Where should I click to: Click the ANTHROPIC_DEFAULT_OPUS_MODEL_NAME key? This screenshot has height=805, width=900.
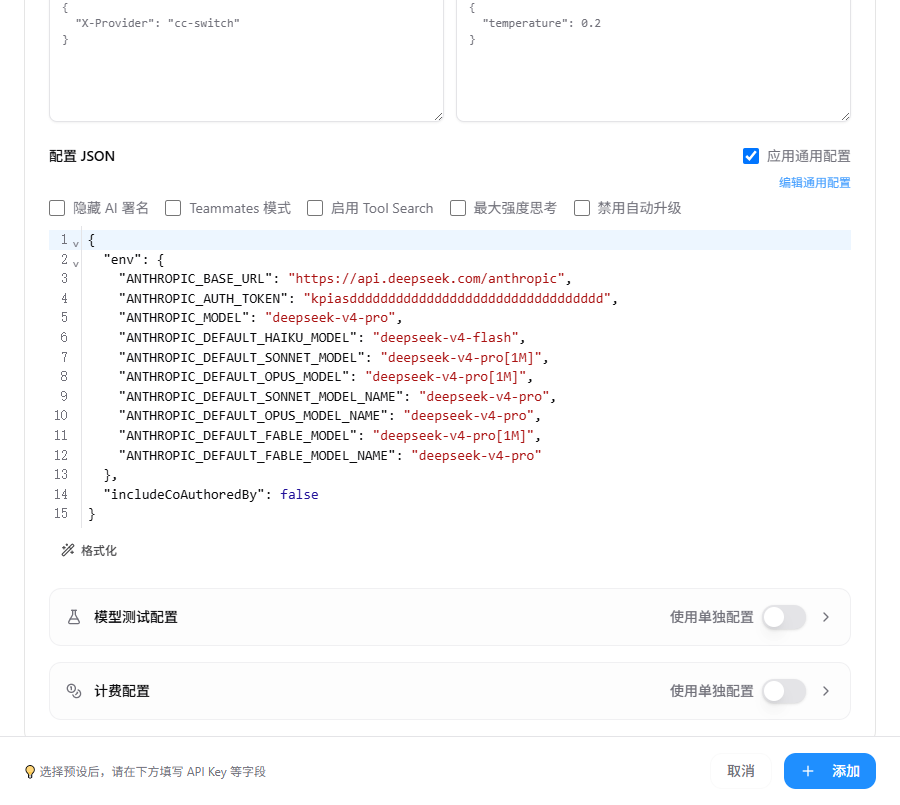click(253, 416)
